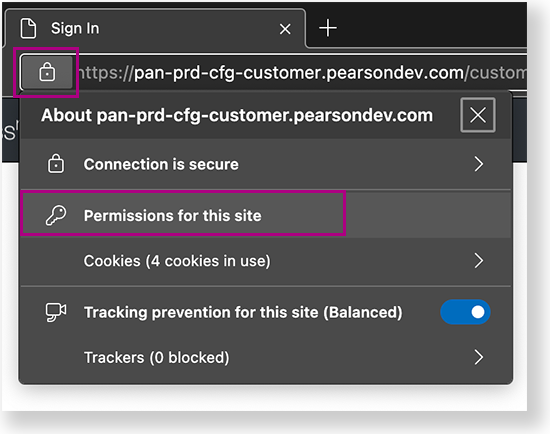Screen dimensions: 550x434
Task: Click the padlock icon beside Connection is secure
Action: [x=56, y=164]
